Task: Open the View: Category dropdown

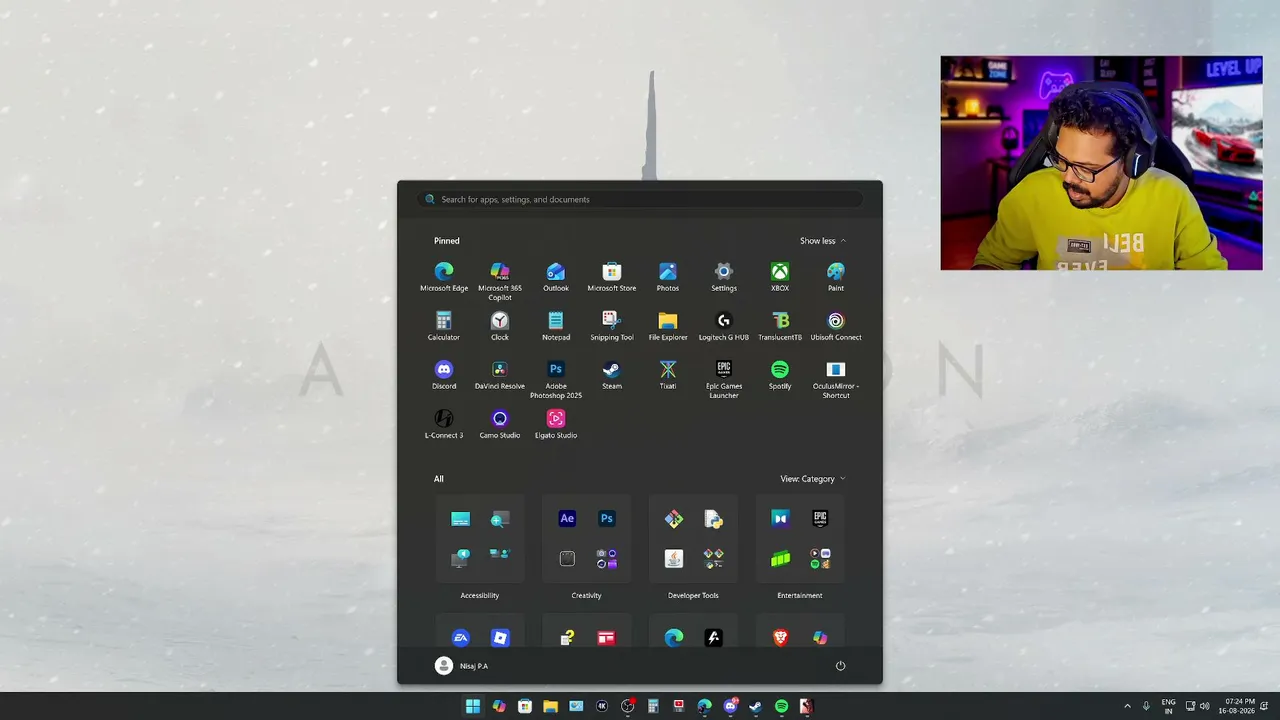Action: [x=813, y=479]
